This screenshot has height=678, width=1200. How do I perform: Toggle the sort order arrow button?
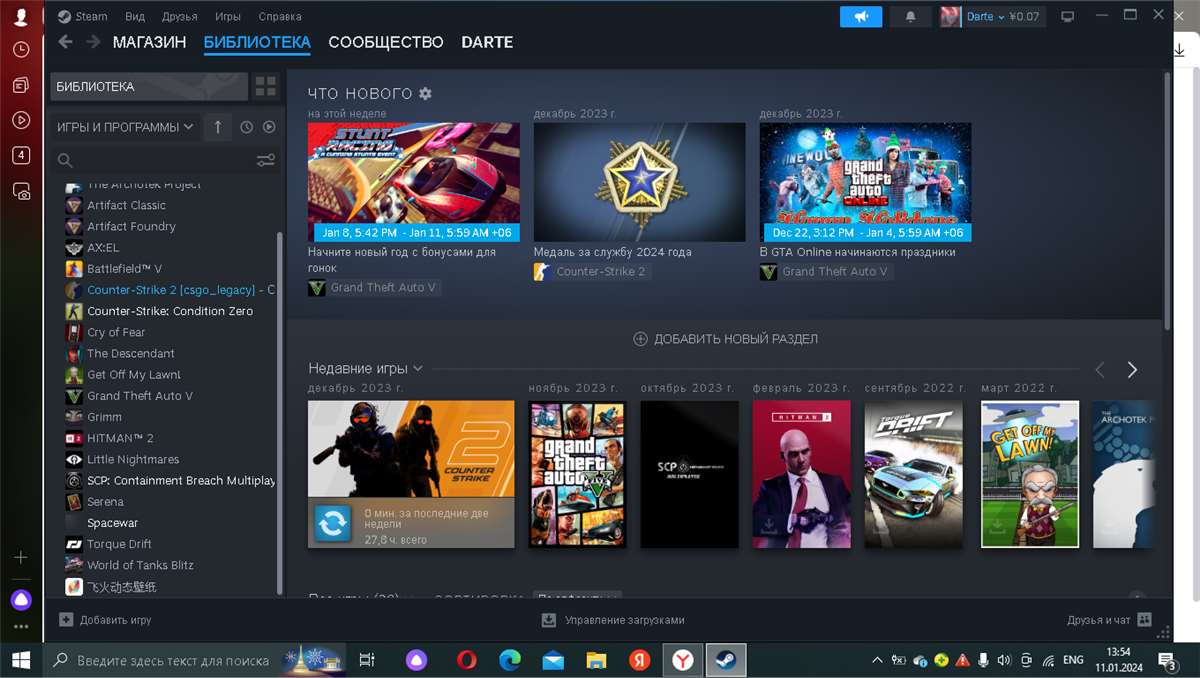pyautogui.click(x=218, y=127)
